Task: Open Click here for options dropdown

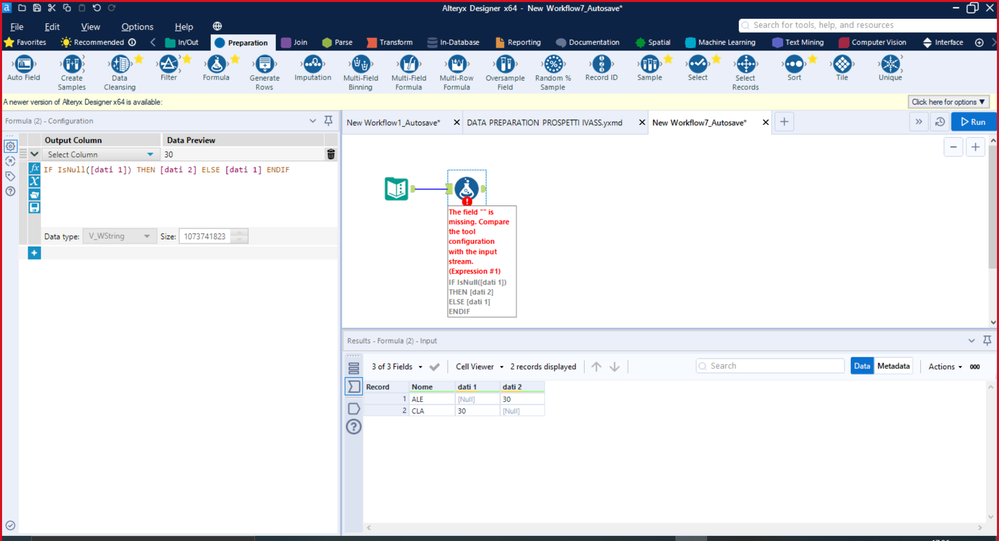Action: (948, 102)
